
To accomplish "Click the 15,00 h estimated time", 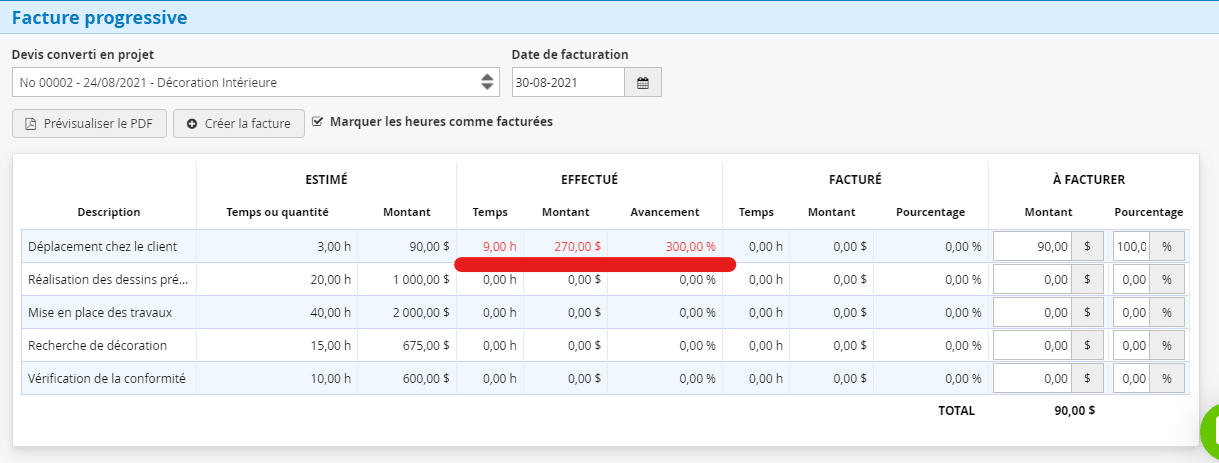I will [329, 346].
